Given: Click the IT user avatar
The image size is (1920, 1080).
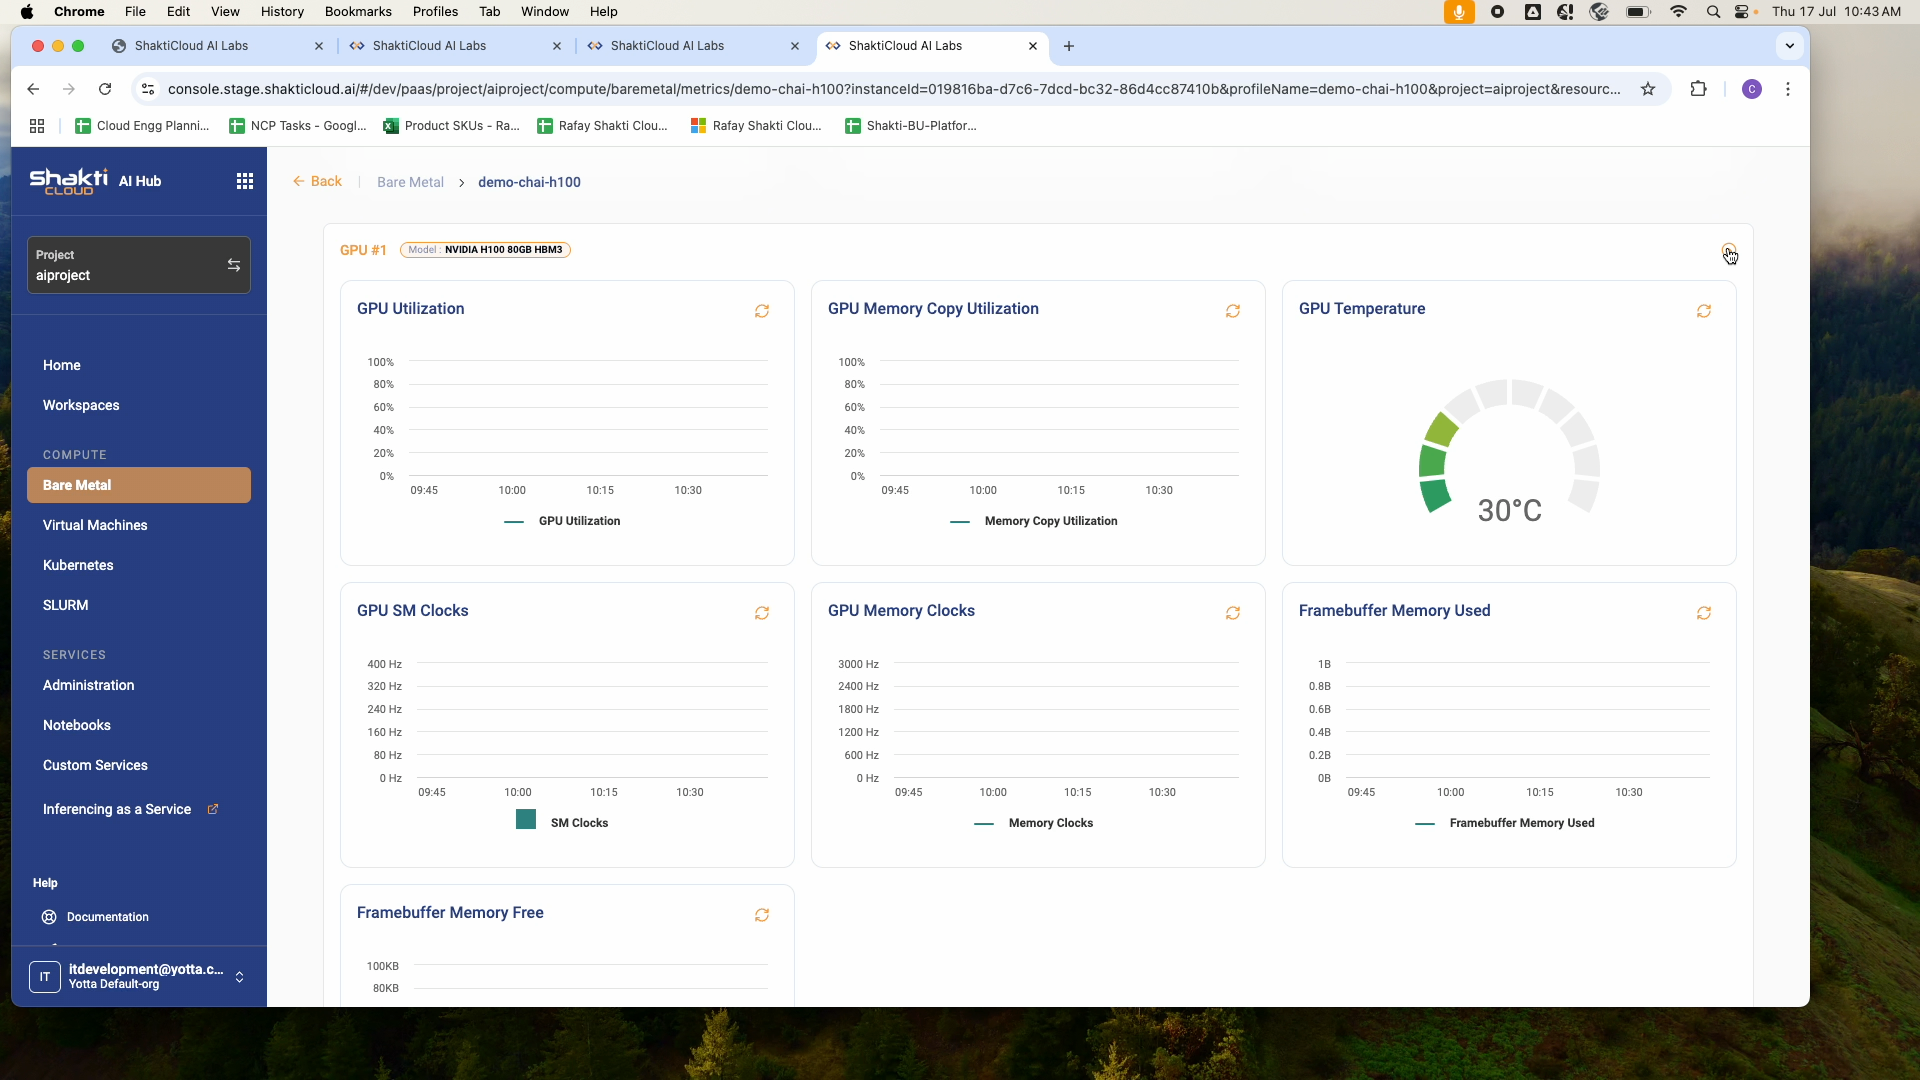Looking at the screenshot, I should point(45,977).
